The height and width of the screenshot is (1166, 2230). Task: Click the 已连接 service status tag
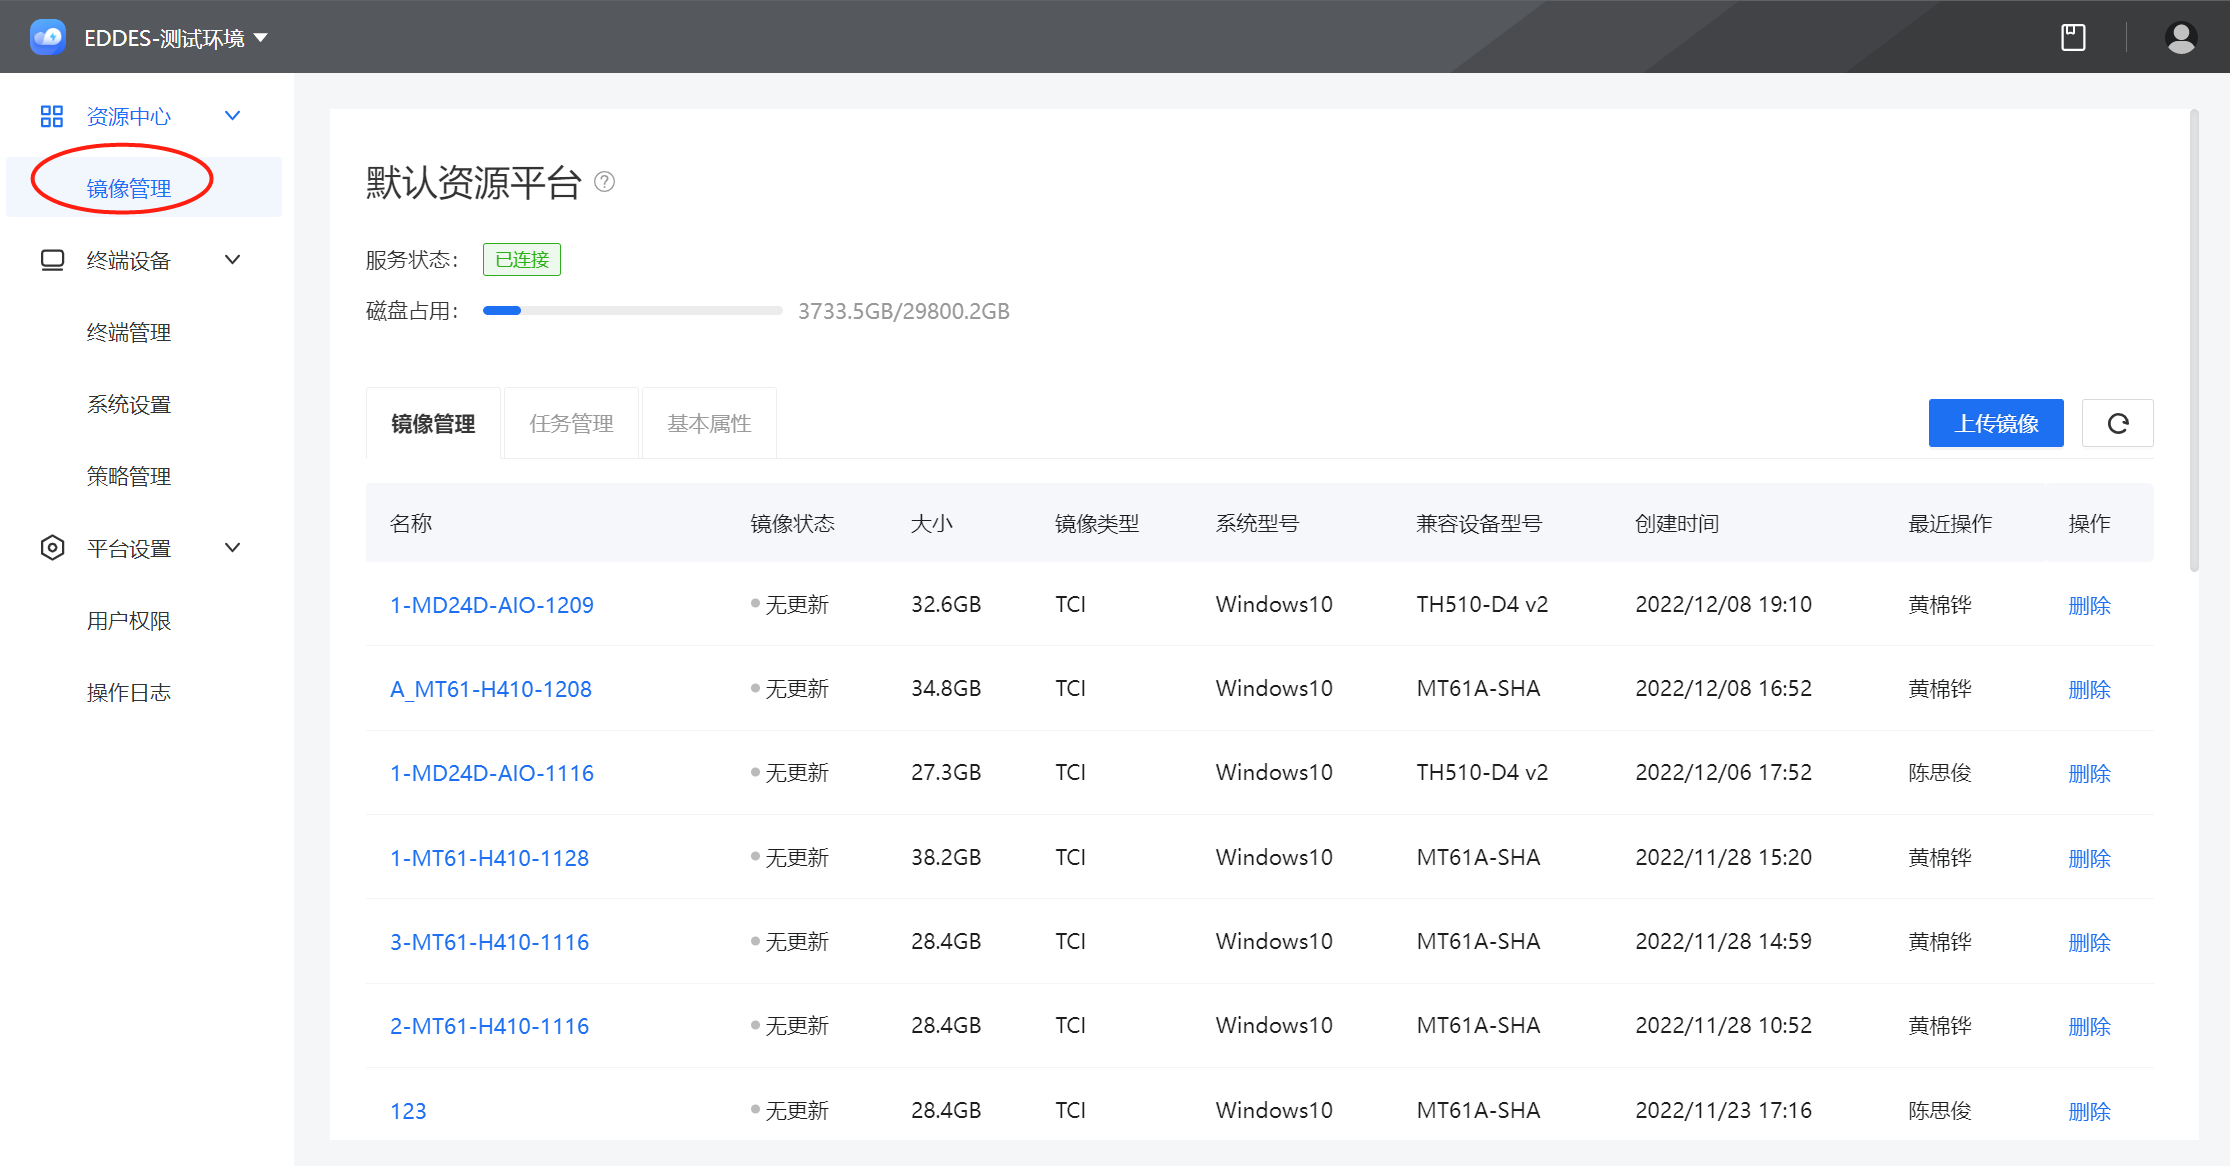tap(522, 259)
